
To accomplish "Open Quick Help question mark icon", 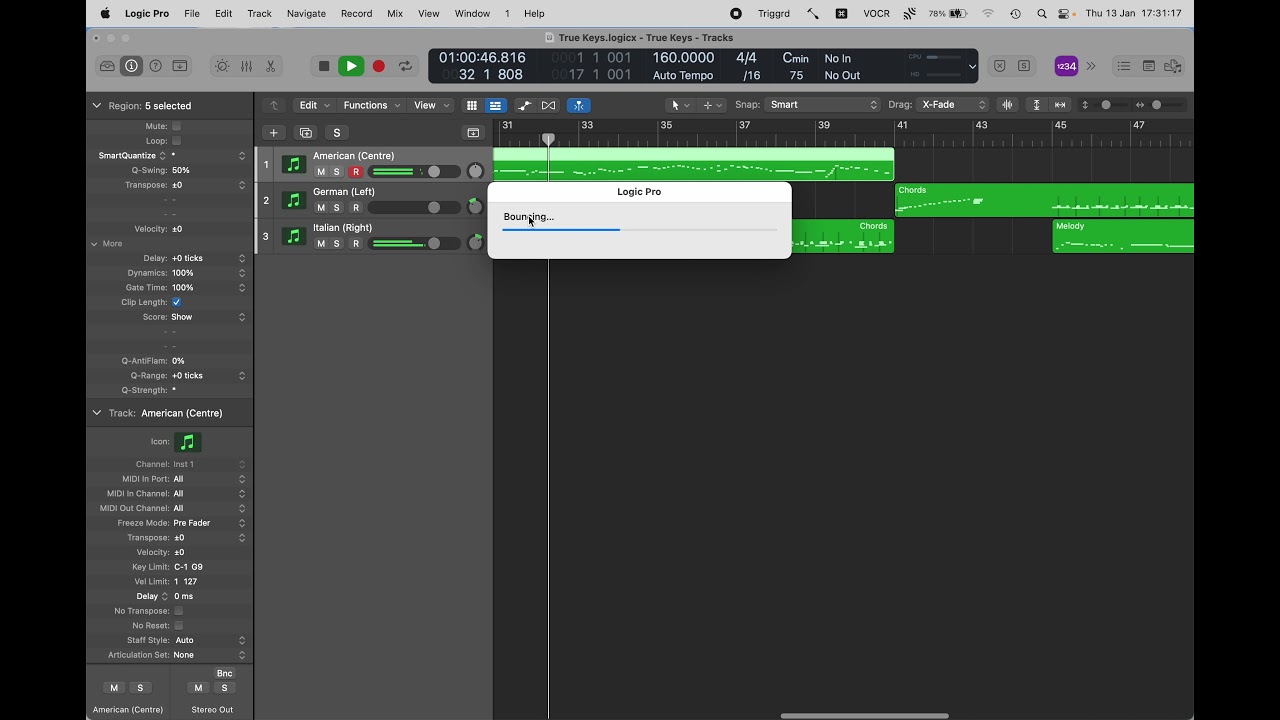I will pos(156,66).
